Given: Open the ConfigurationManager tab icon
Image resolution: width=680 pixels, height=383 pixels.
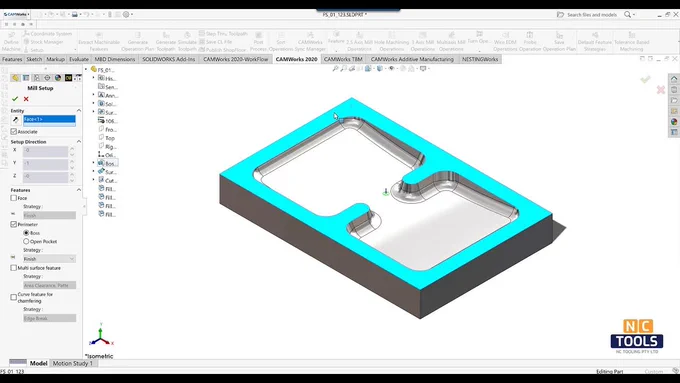Looking at the screenshot, I should pos(36,78).
